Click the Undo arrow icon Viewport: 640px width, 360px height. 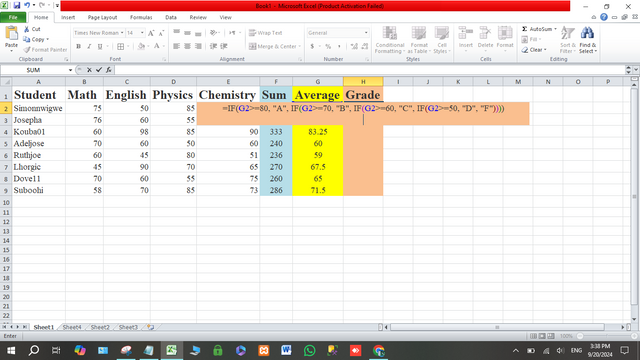pyautogui.click(x=27, y=6)
